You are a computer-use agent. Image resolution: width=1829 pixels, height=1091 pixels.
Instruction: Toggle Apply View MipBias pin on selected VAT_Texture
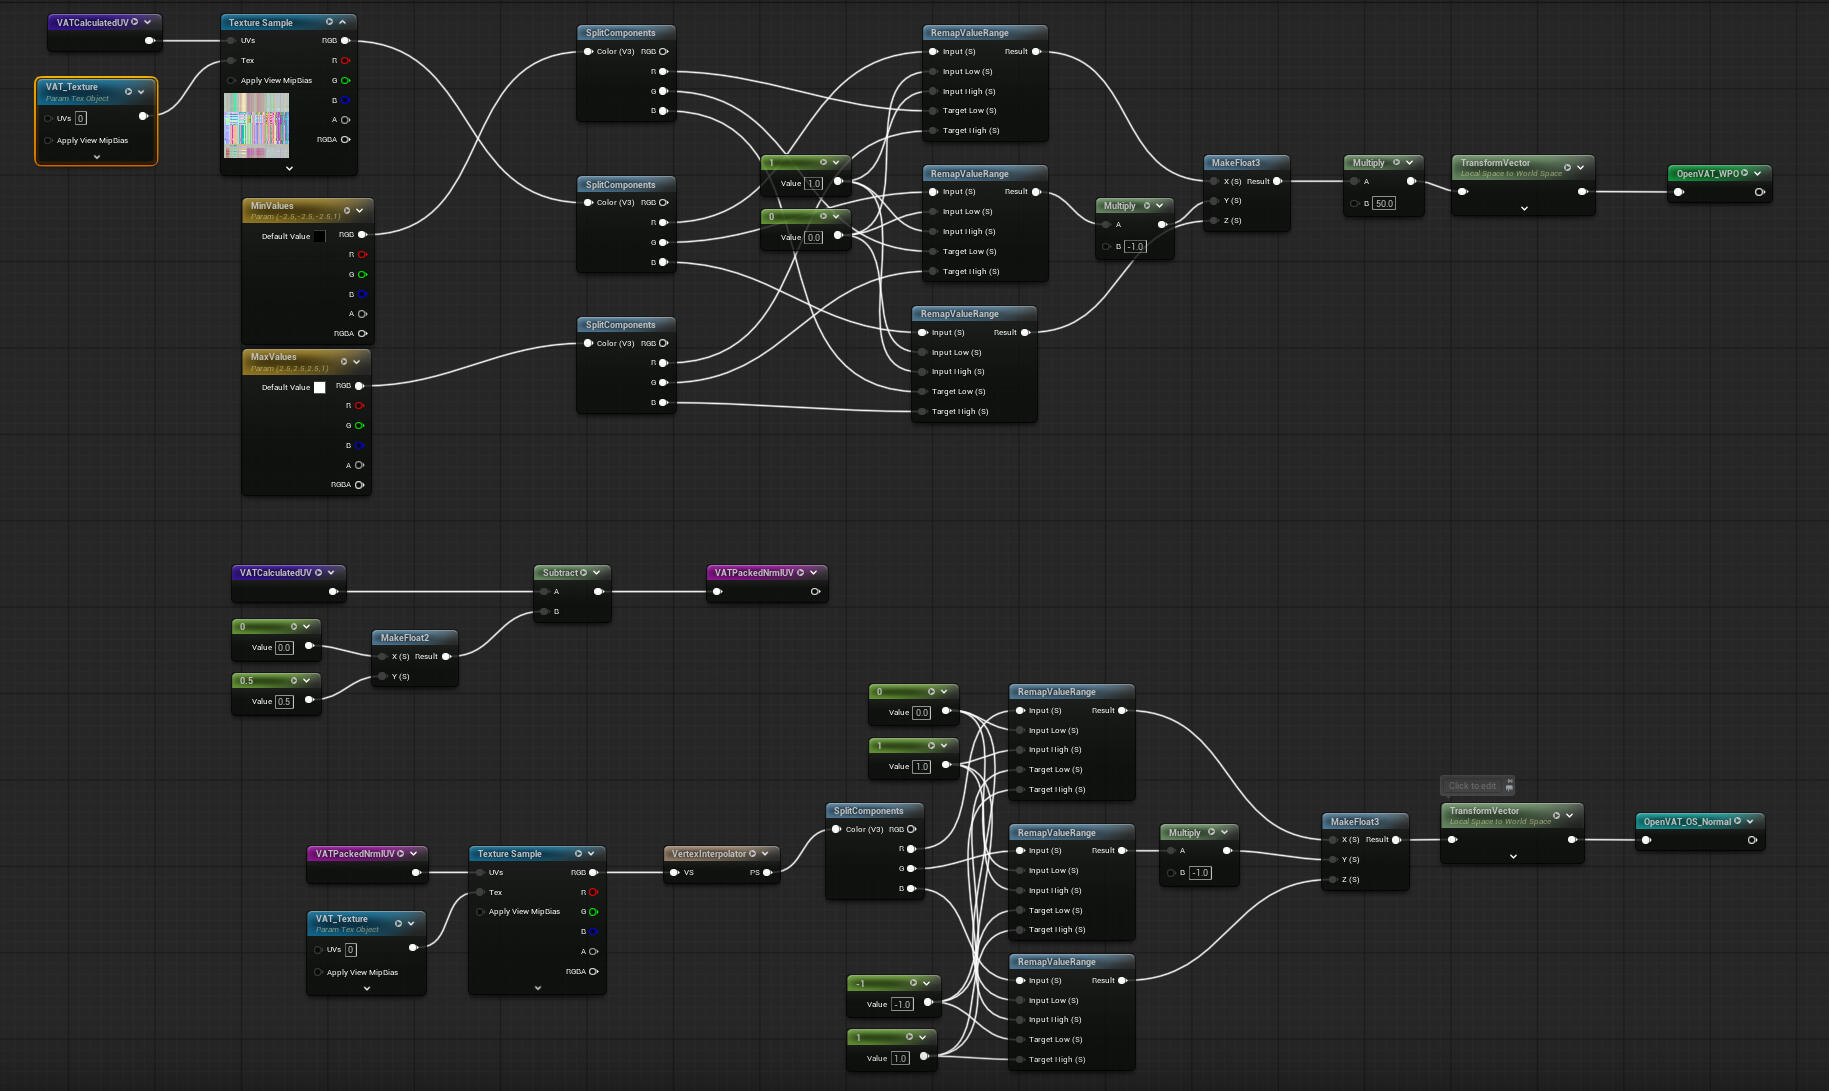[48, 141]
